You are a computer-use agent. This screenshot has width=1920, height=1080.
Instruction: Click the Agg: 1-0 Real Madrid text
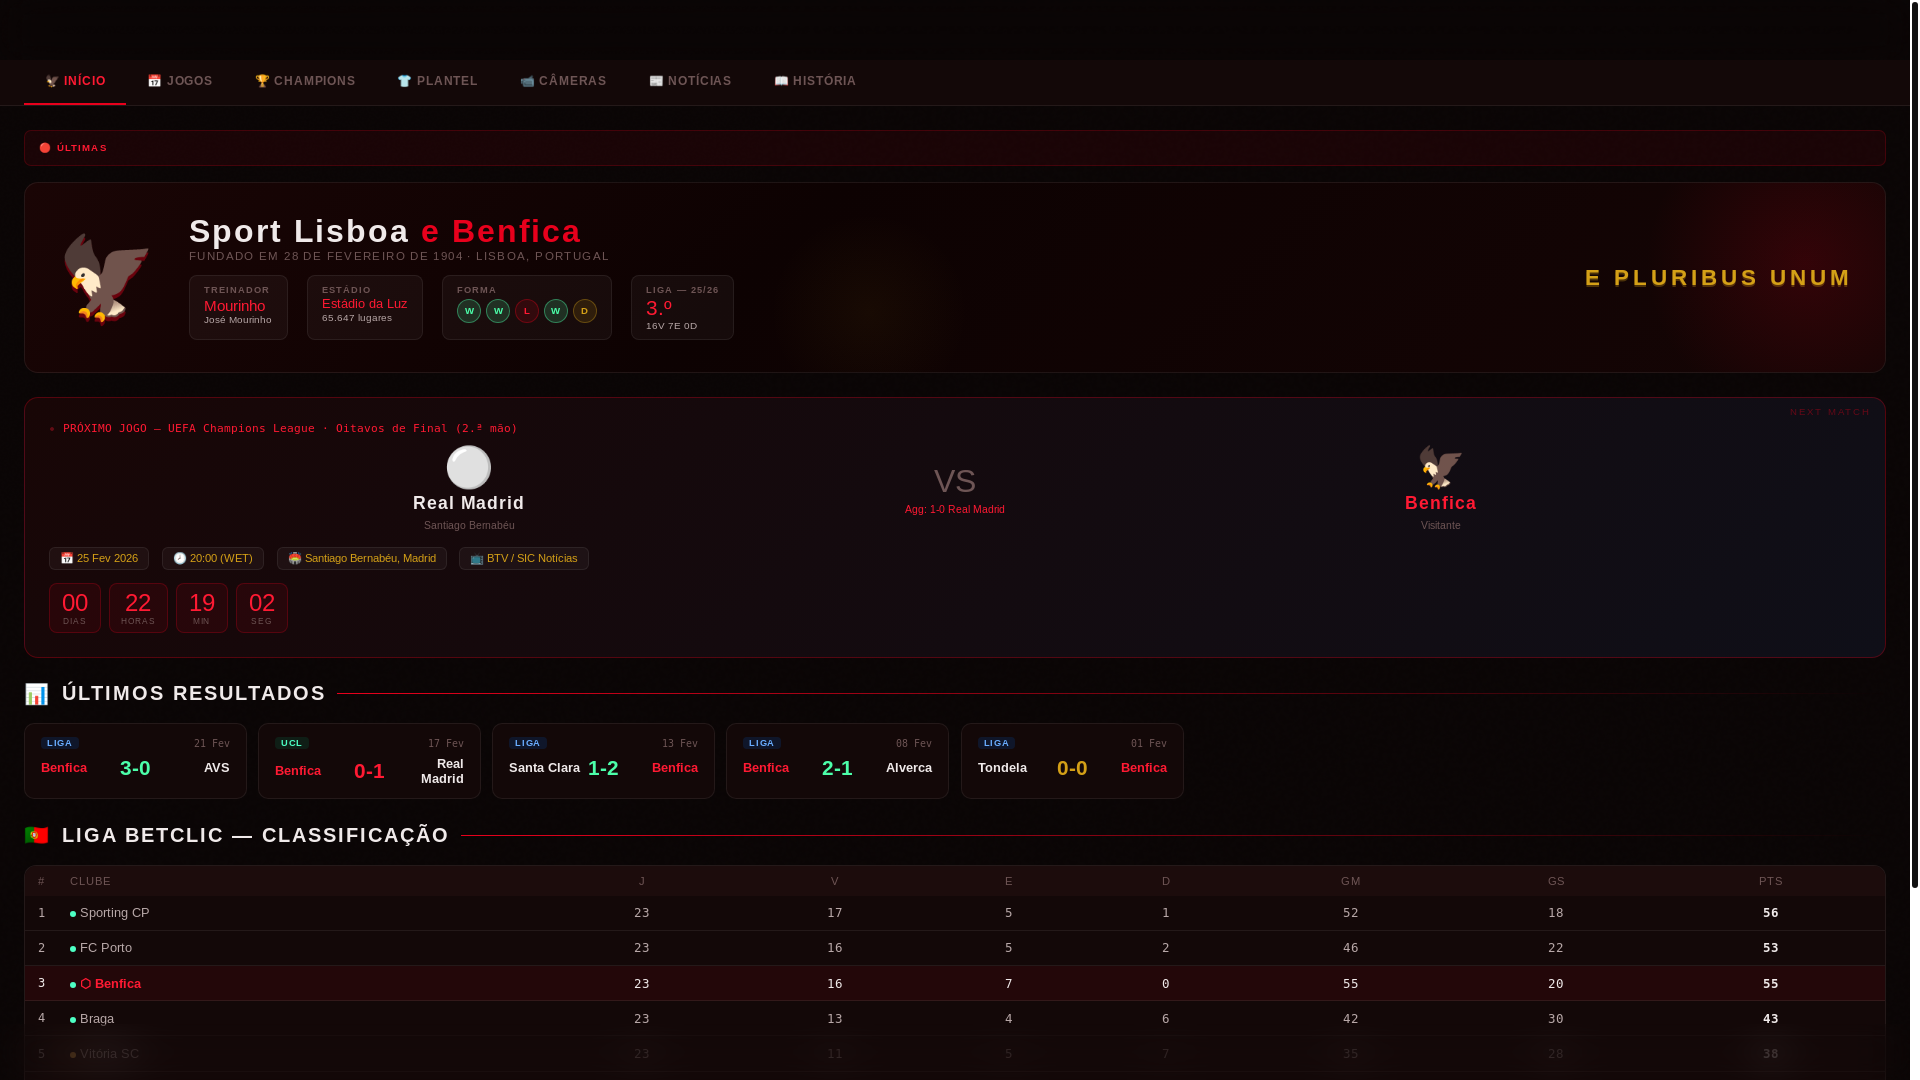(955, 510)
